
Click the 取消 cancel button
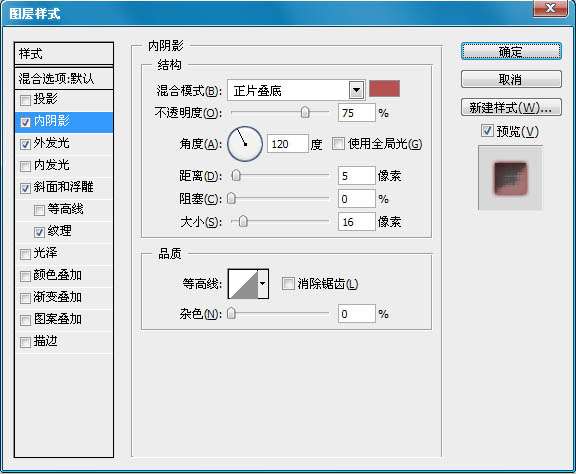(x=511, y=79)
